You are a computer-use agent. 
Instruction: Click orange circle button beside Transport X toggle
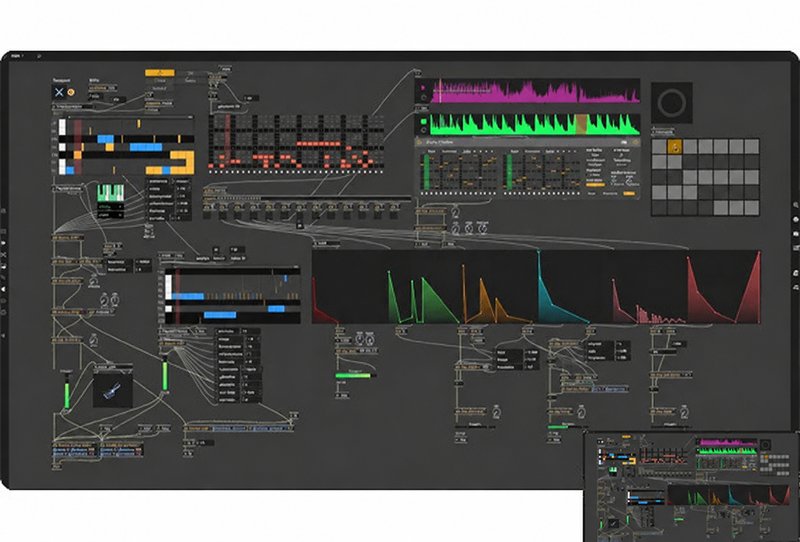(71, 92)
